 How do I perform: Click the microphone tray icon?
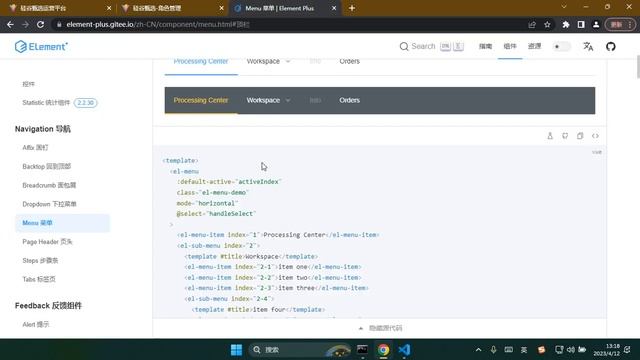click(x=493, y=350)
